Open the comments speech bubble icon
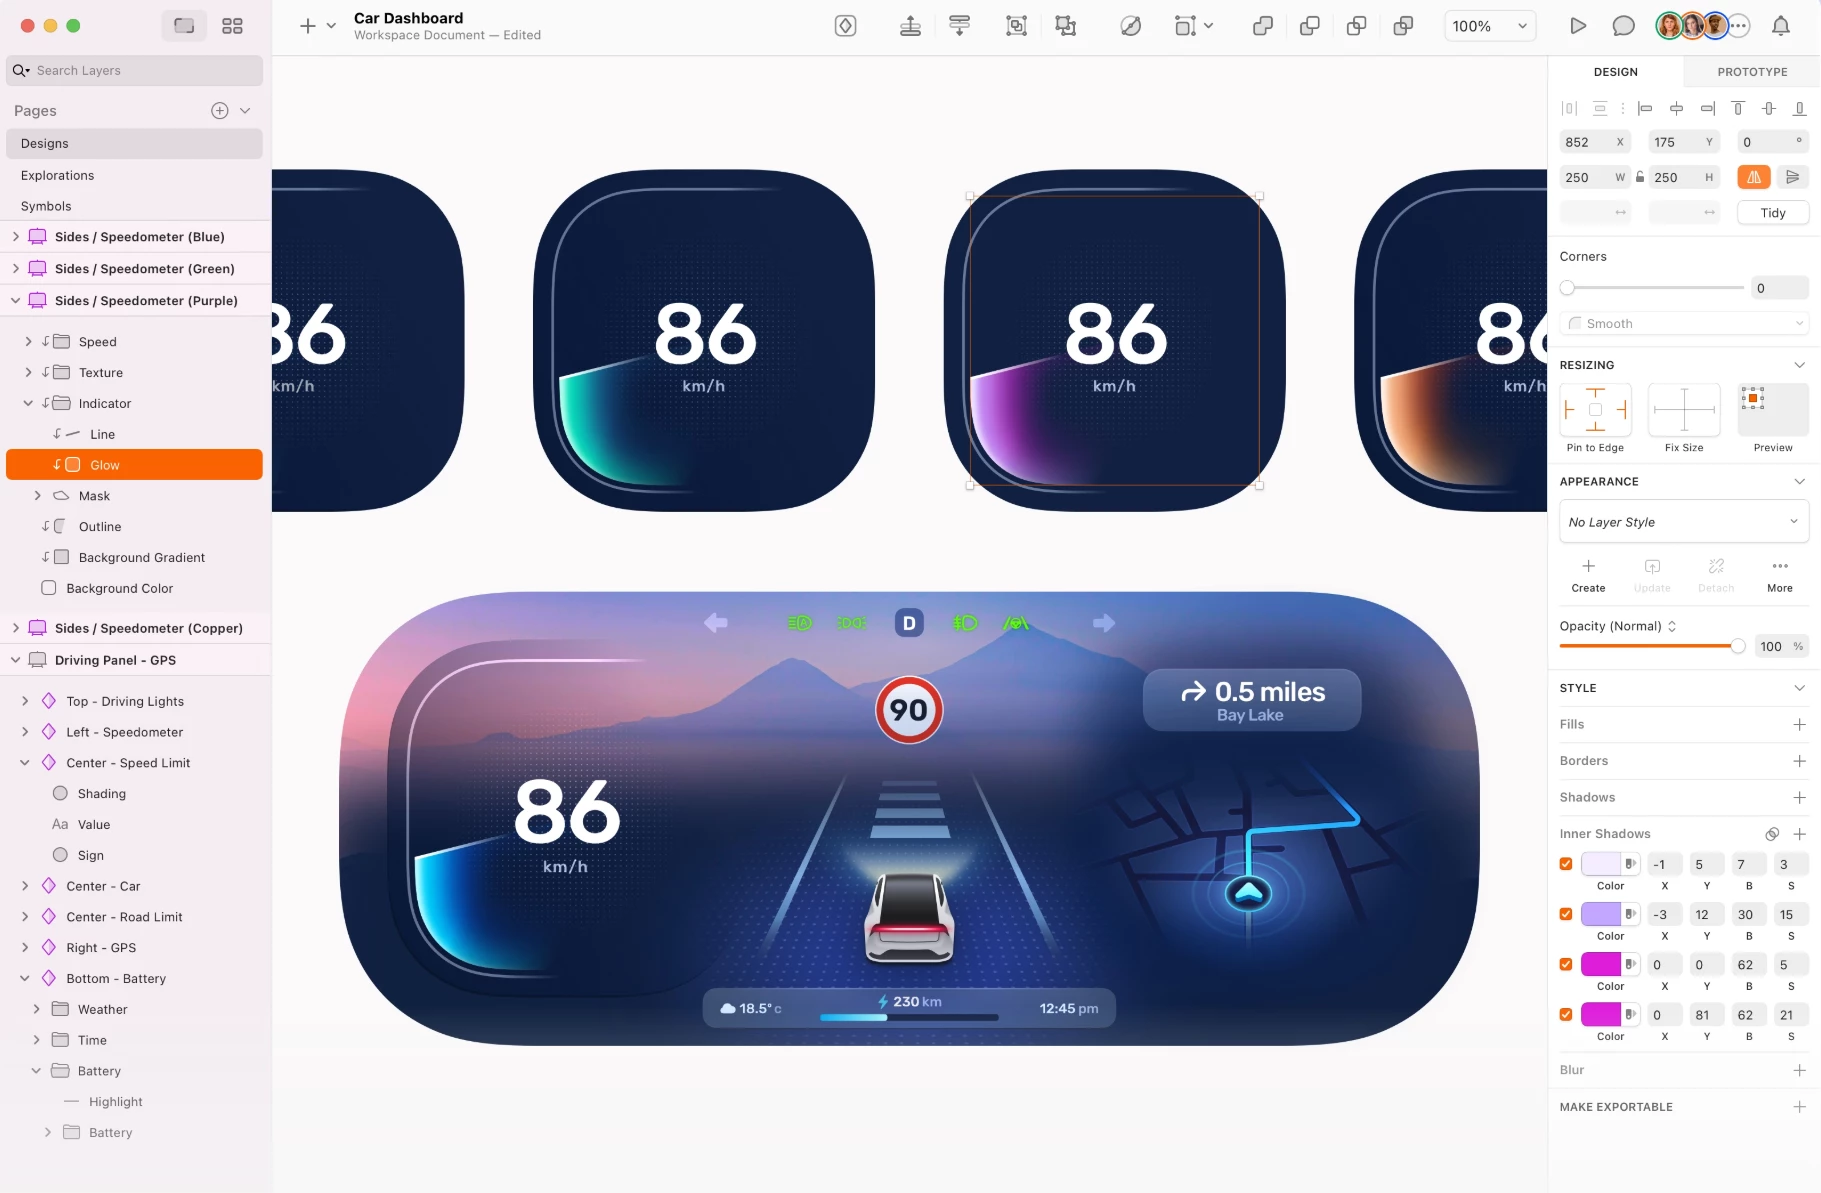1821x1193 pixels. pos(1624,26)
